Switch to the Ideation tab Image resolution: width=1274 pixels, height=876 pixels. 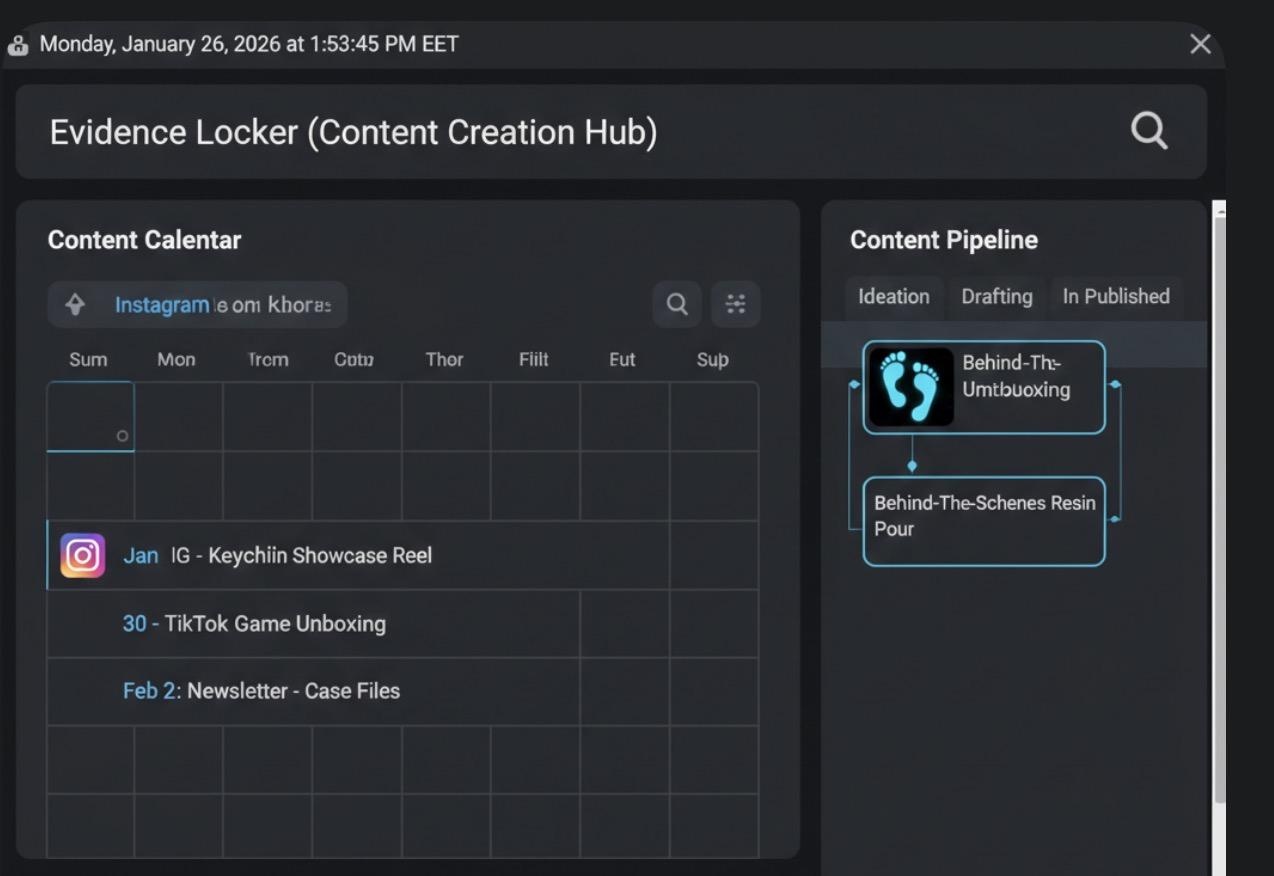pyautogui.click(x=894, y=297)
